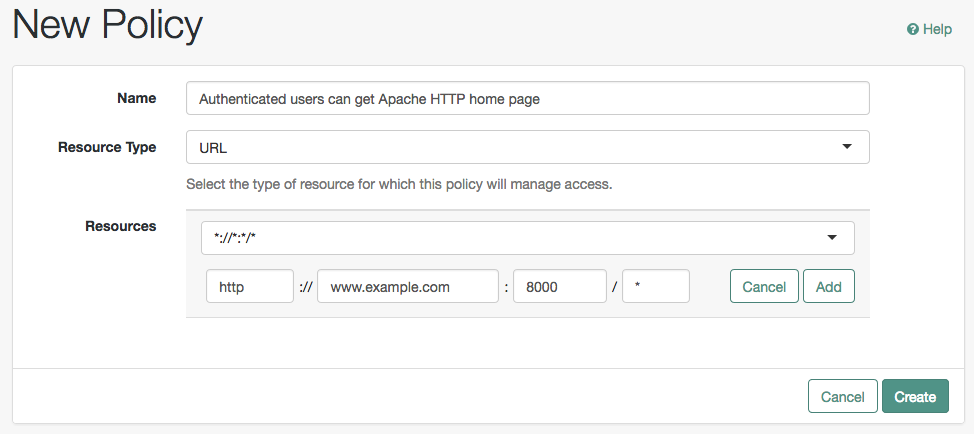Open the *://*:*/* resource pattern dropdown
This screenshot has width=974, height=434.
[527, 238]
